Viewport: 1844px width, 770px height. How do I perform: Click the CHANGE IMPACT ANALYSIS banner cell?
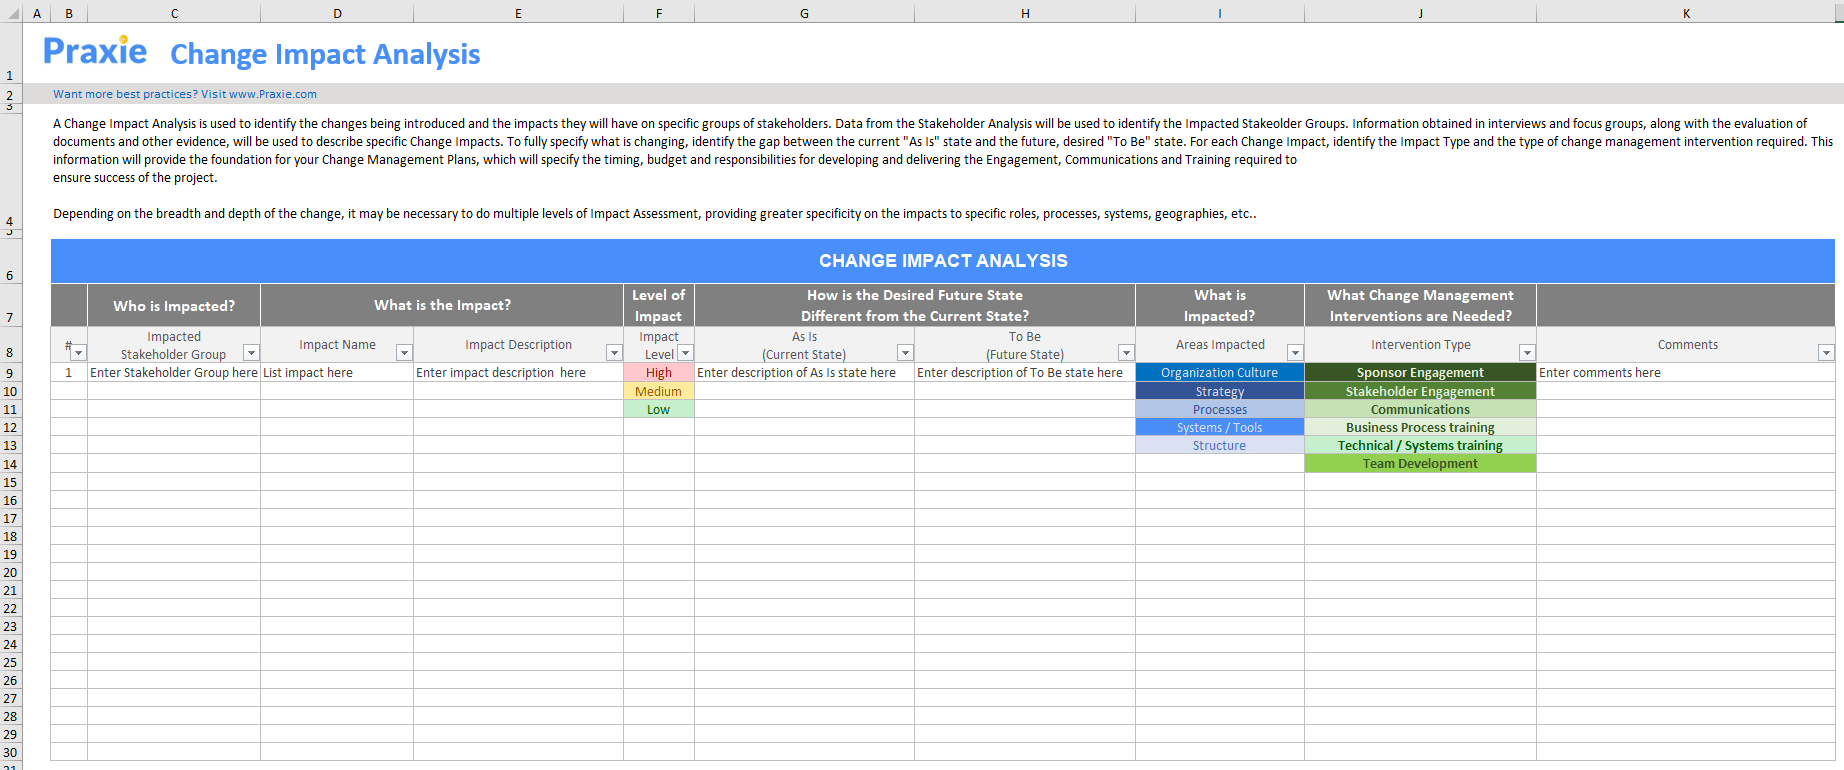[943, 261]
